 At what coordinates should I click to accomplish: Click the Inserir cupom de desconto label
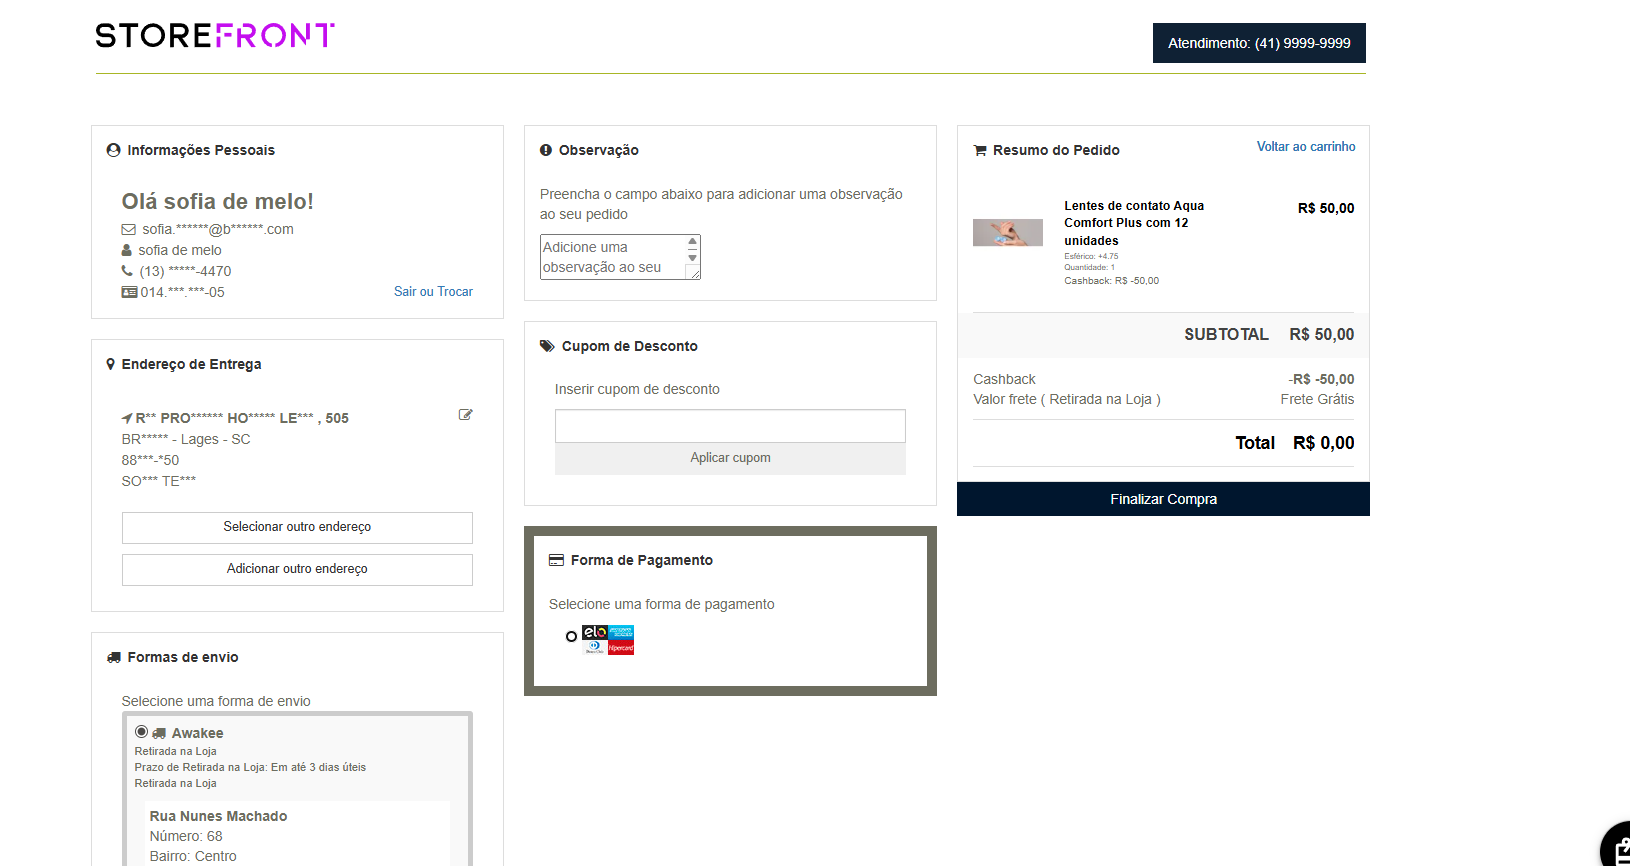tap(637, 389)
